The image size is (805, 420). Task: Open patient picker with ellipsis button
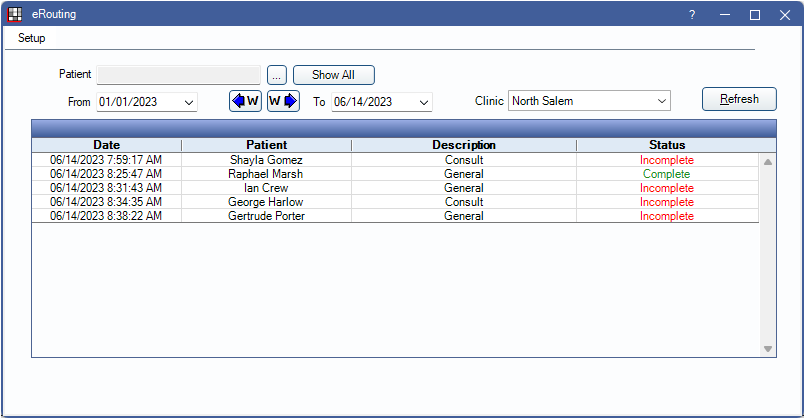tap(277, 75)
